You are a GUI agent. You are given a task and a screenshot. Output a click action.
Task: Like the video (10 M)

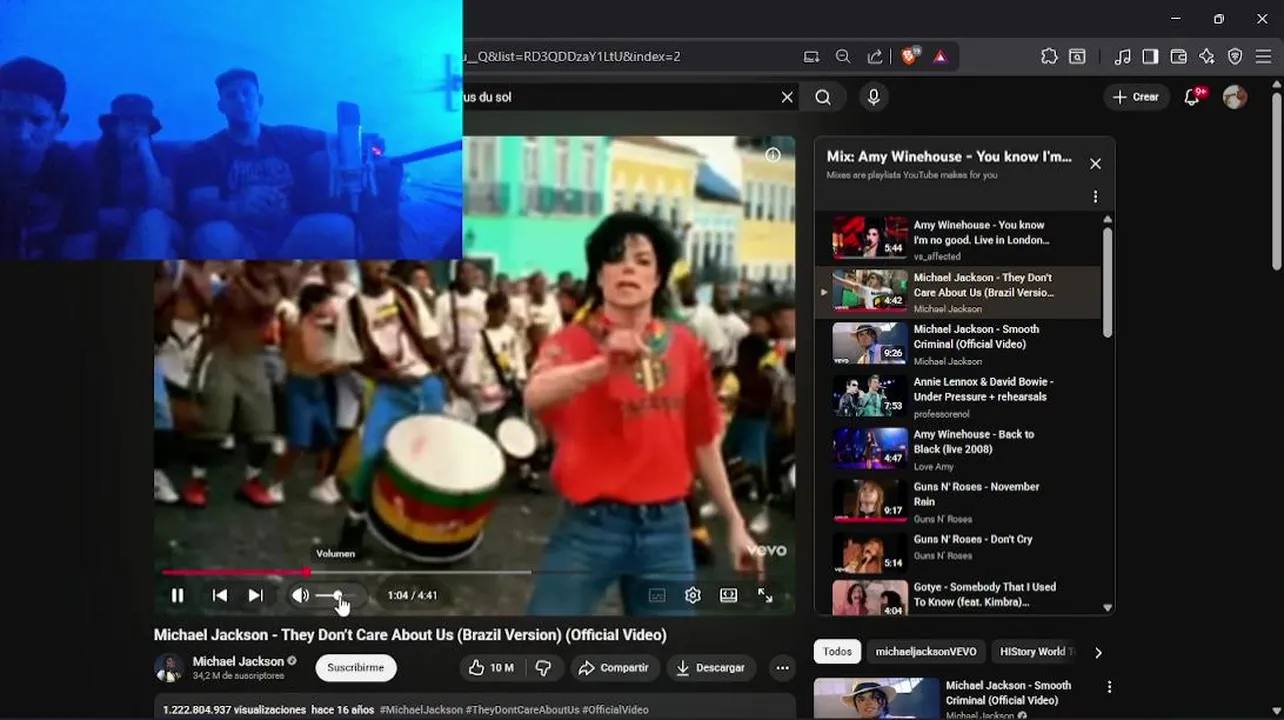click(x=491, y=667)
